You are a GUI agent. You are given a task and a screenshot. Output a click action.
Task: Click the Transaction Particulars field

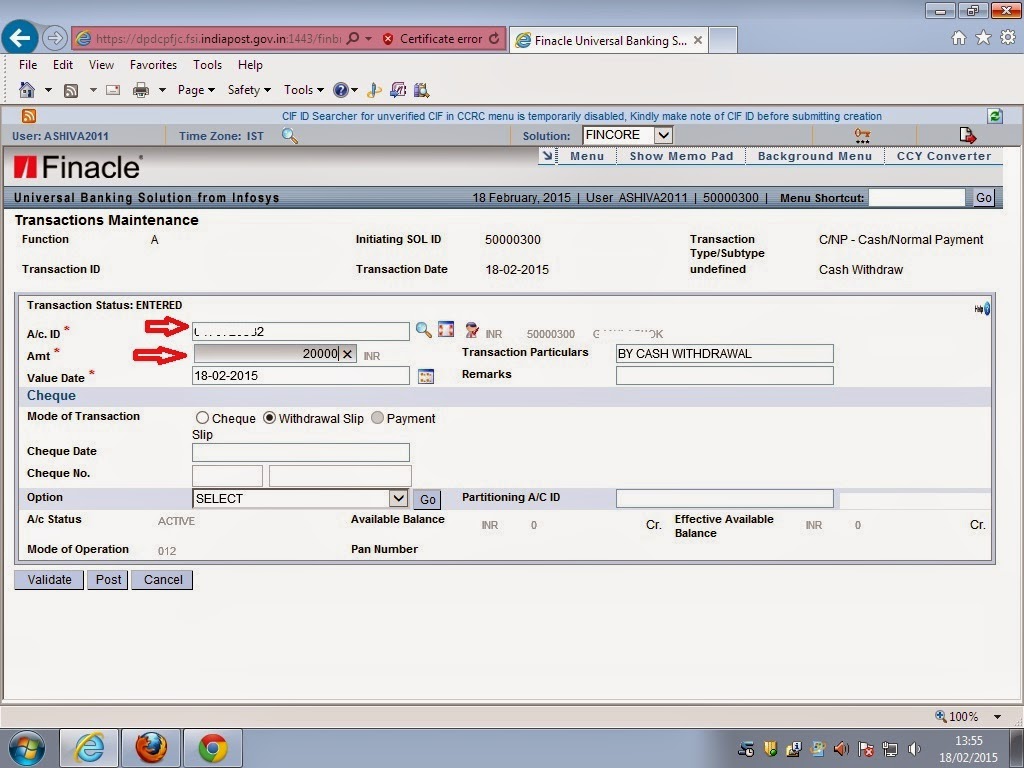(x=725, y=353)
